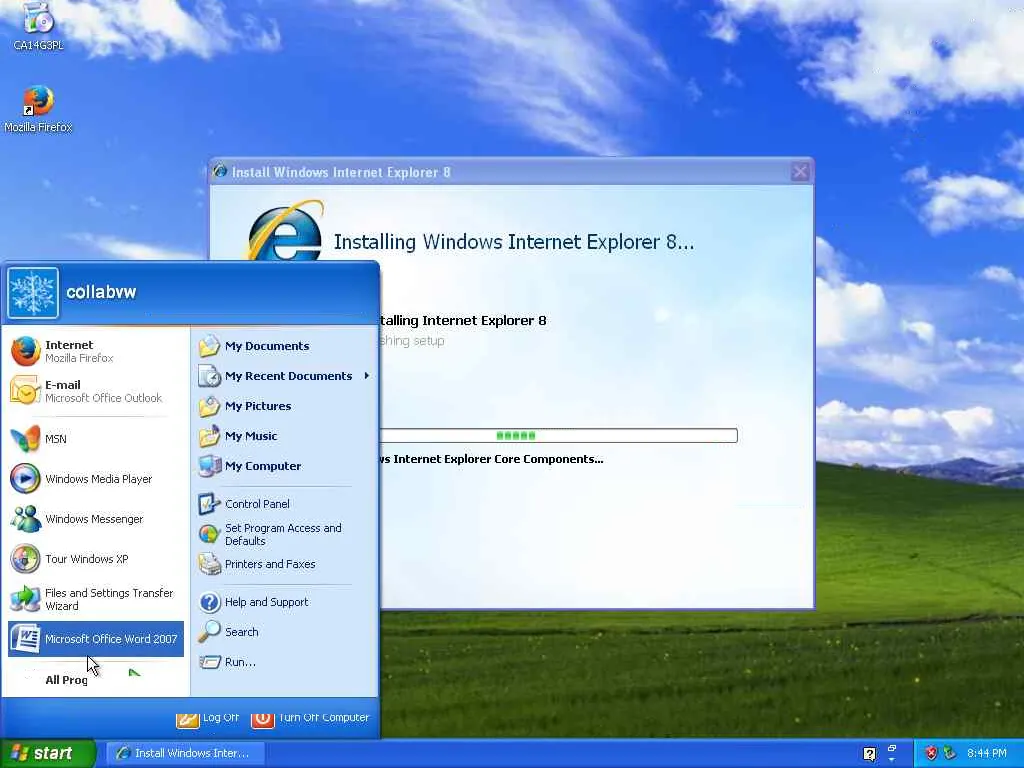This screenshot has height=768, width=1024.
Task: Open Control Panel
Action: 285,504
